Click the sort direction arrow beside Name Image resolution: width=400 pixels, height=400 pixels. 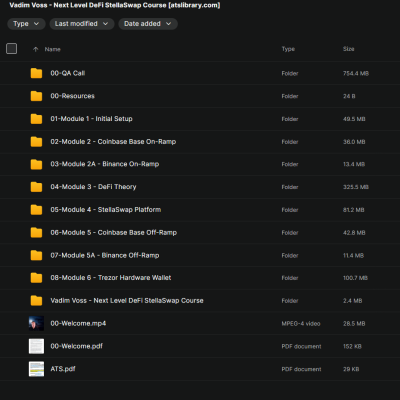point(36,49)
